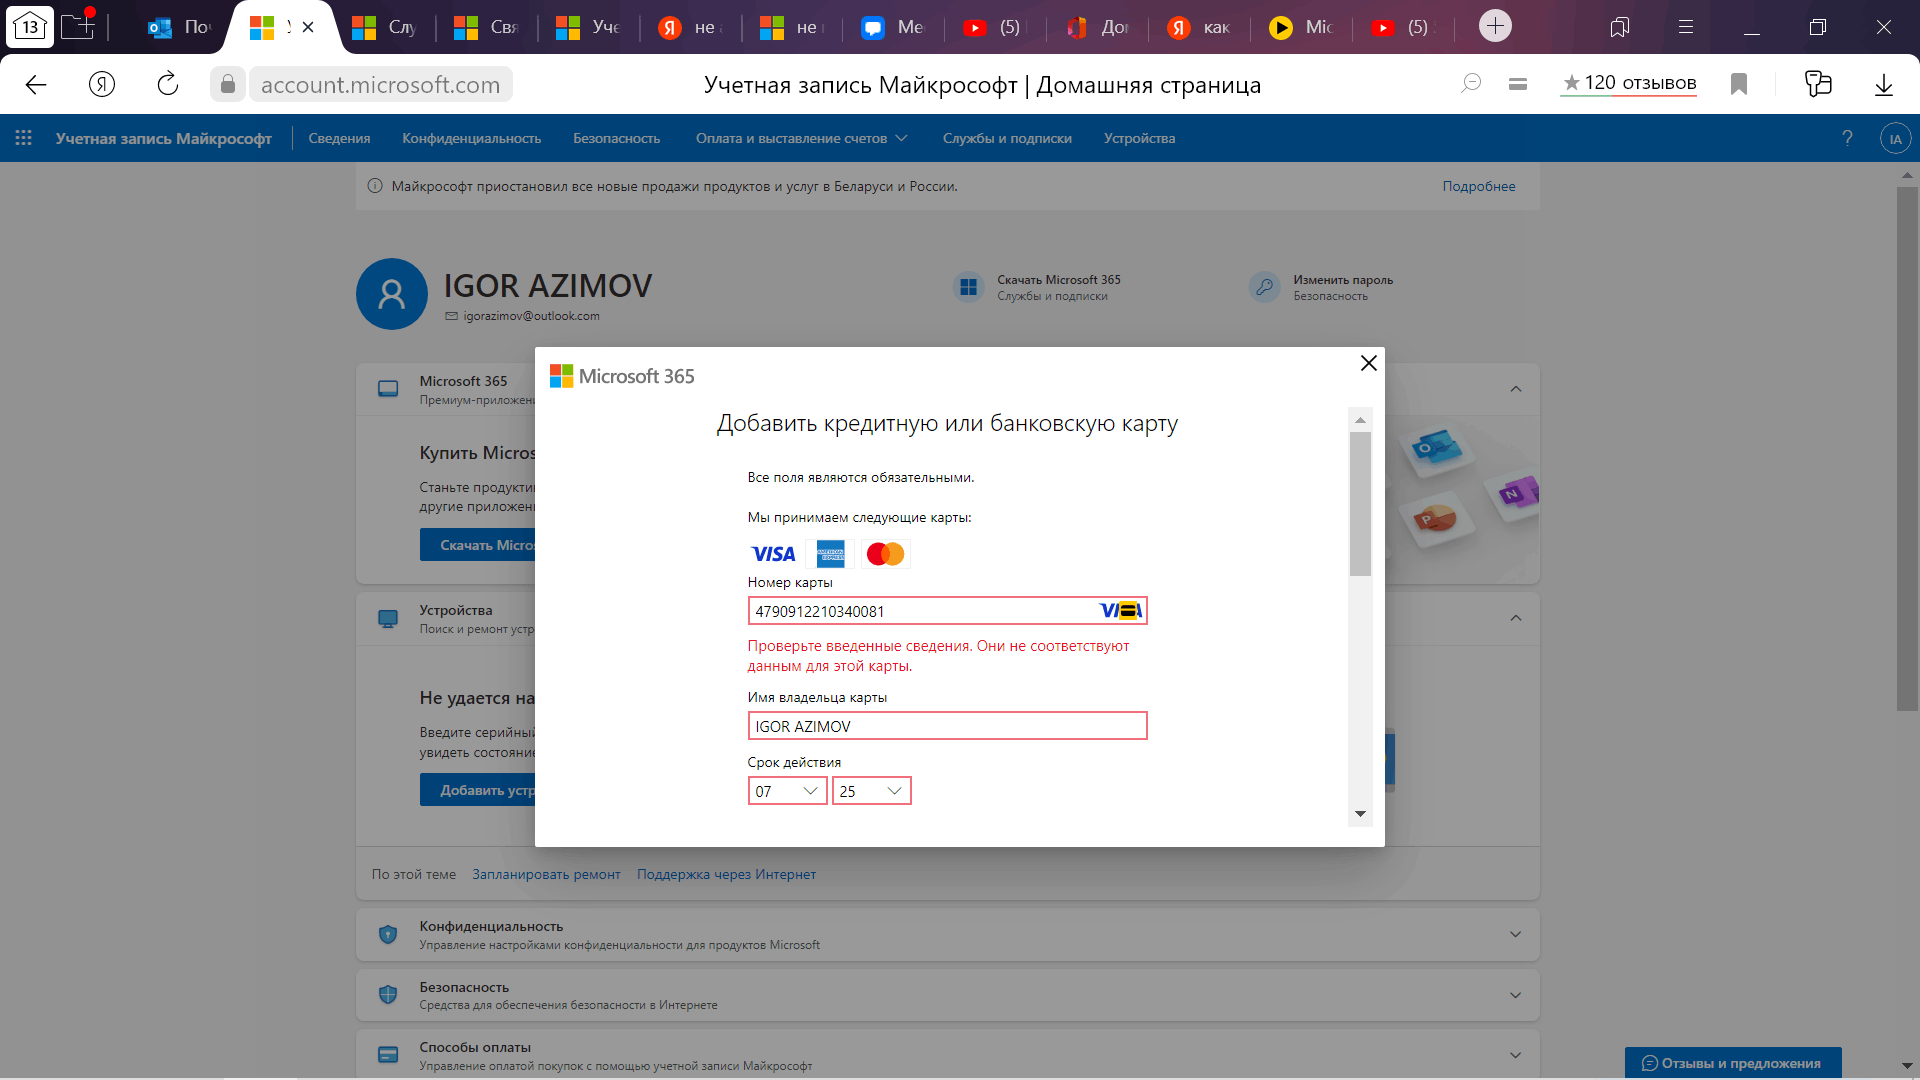Reload the page with refresh icon
The image size is (1920, 1080).
167,85
